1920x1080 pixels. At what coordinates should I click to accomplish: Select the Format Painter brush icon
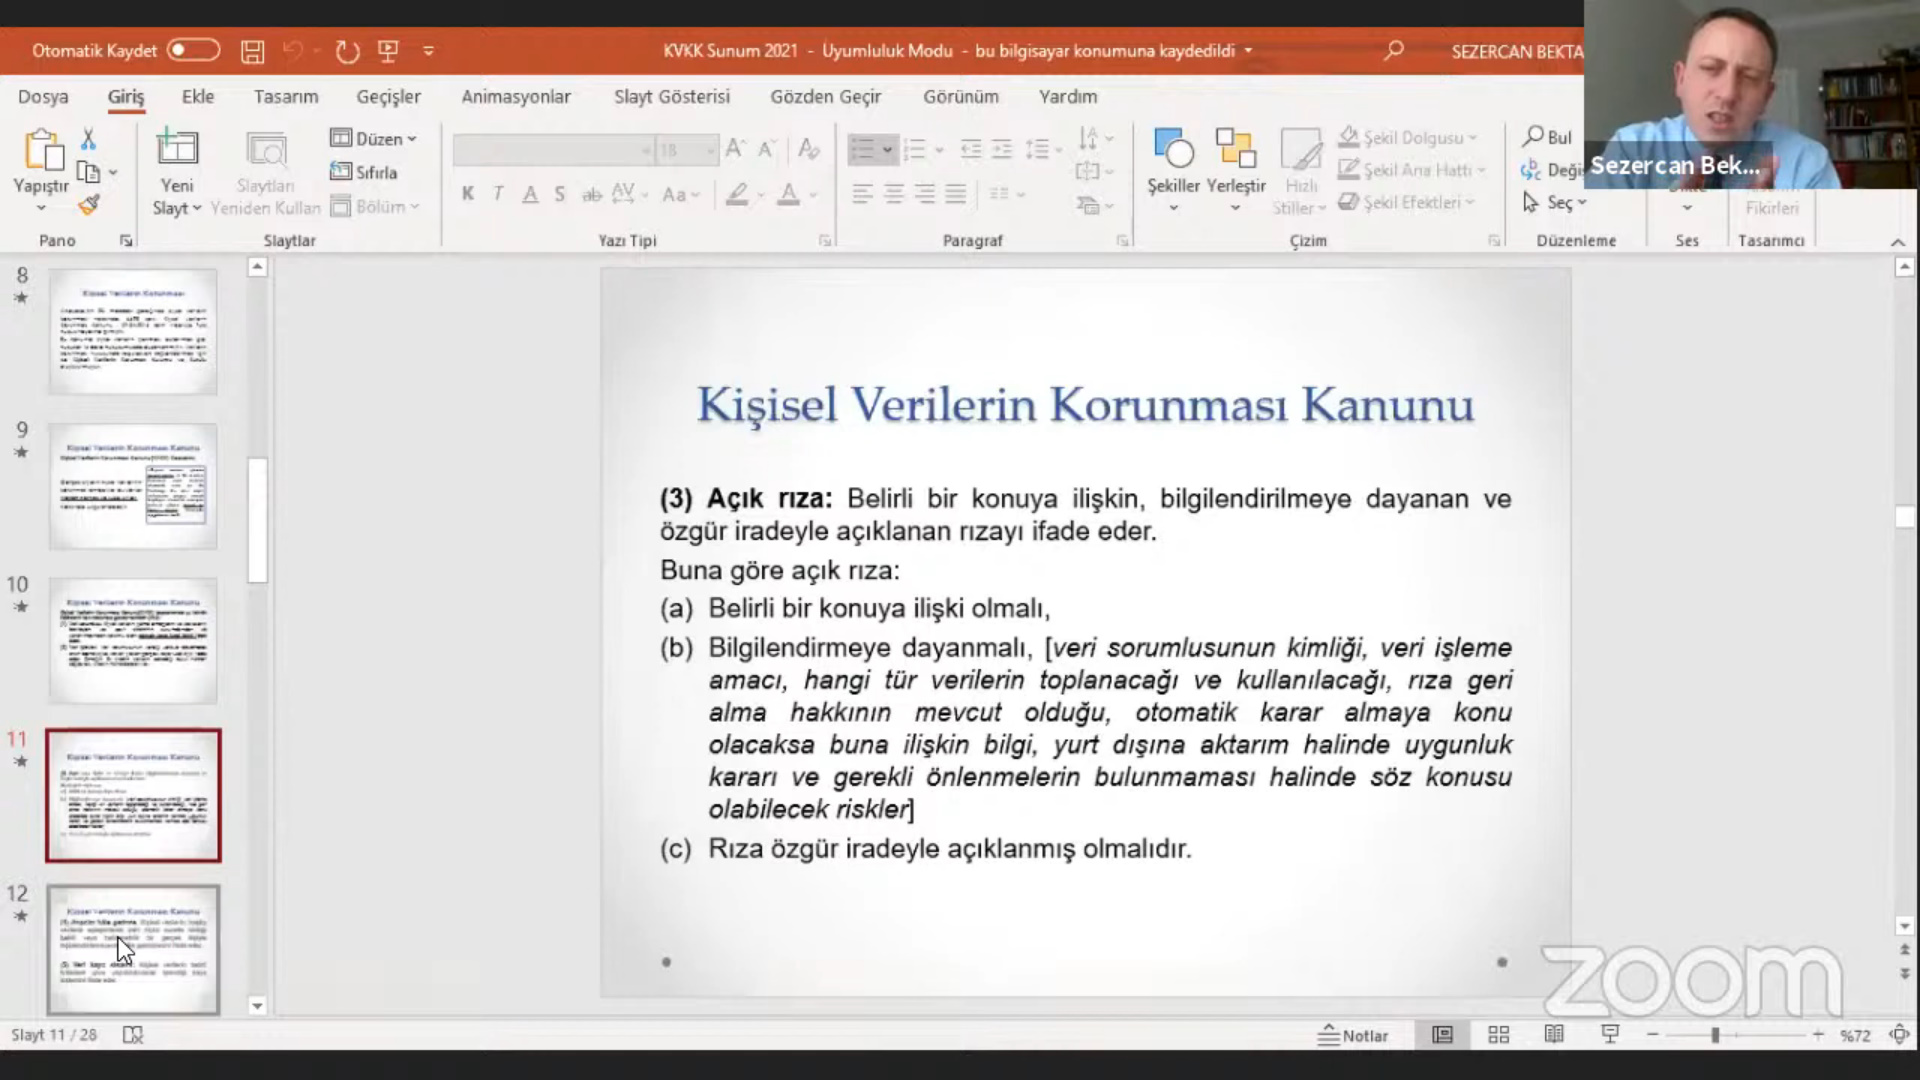coord(88,206)
